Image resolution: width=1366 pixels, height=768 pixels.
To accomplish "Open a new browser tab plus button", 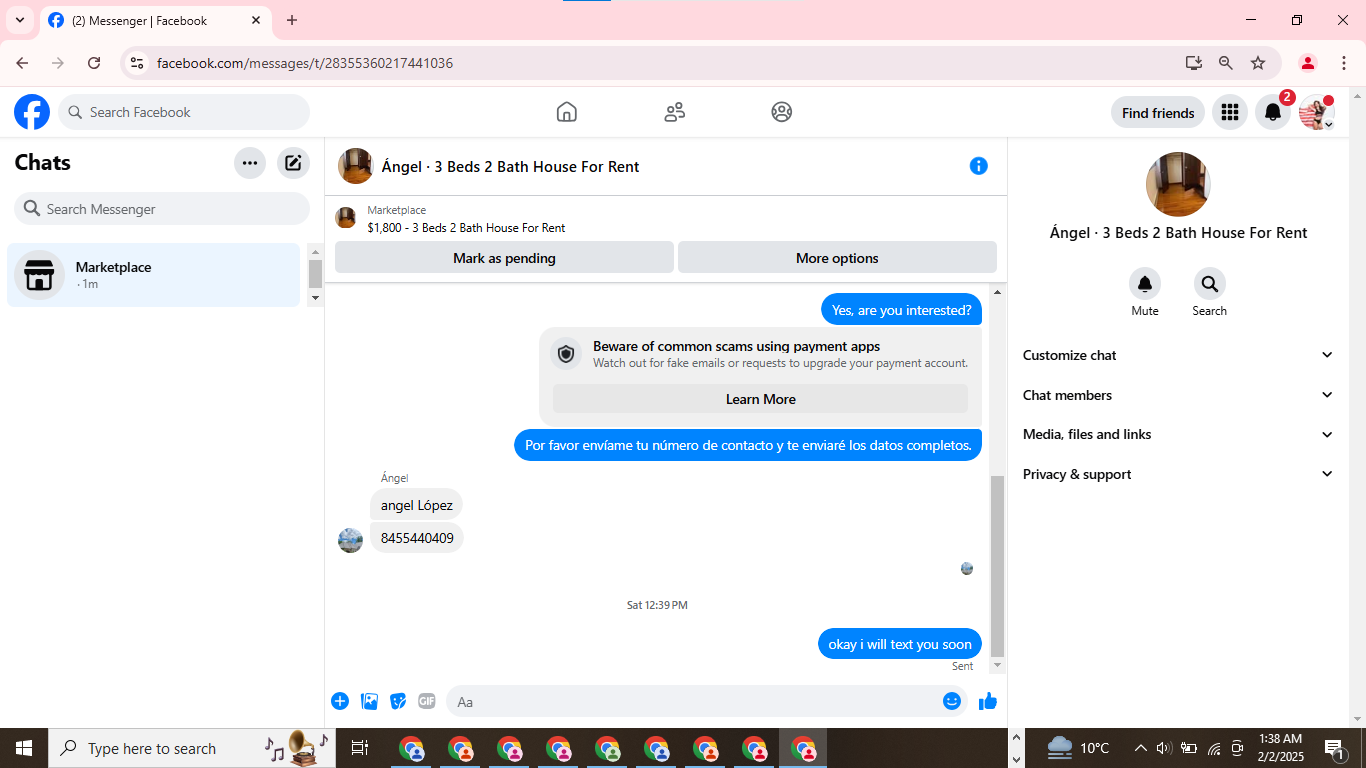I will click(x=292, y=20).
